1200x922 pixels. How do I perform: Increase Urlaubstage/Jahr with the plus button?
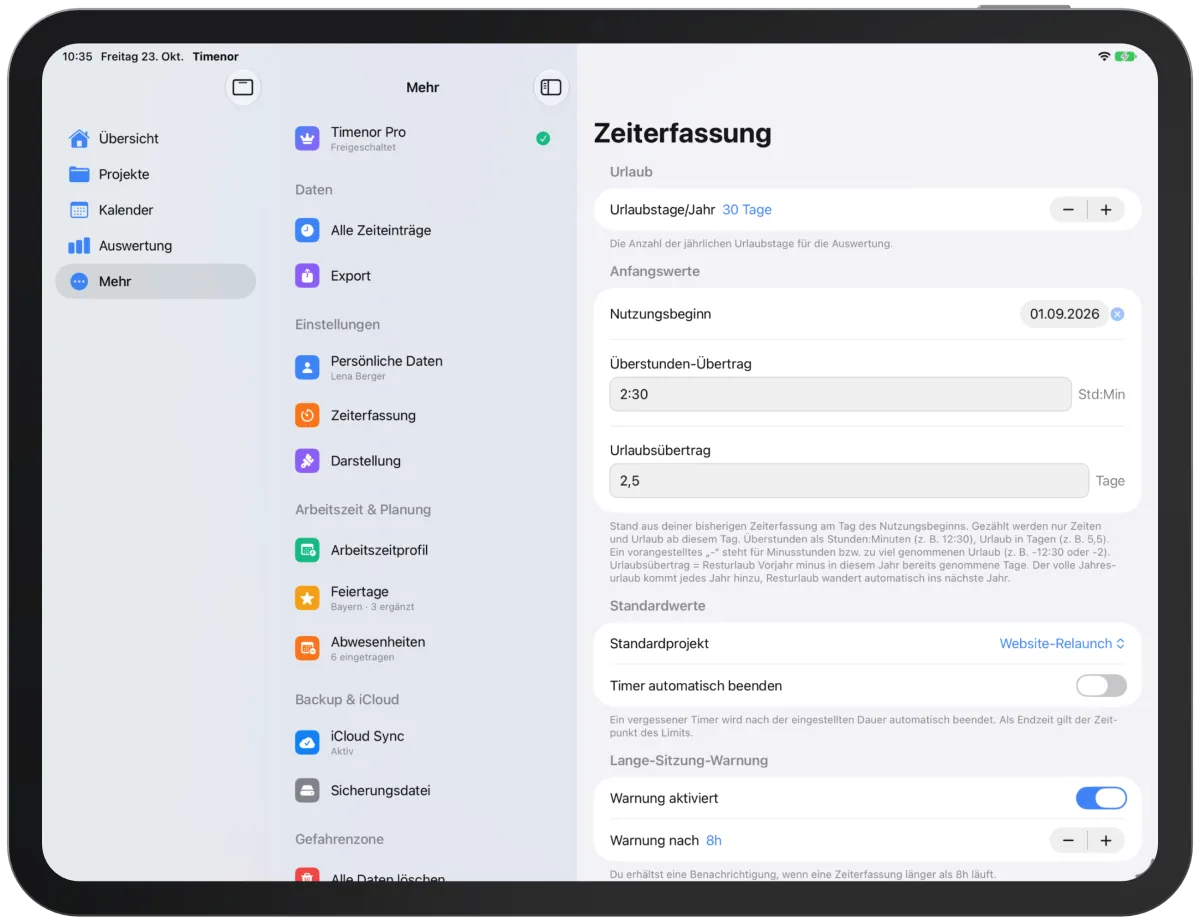(1106, 210)
